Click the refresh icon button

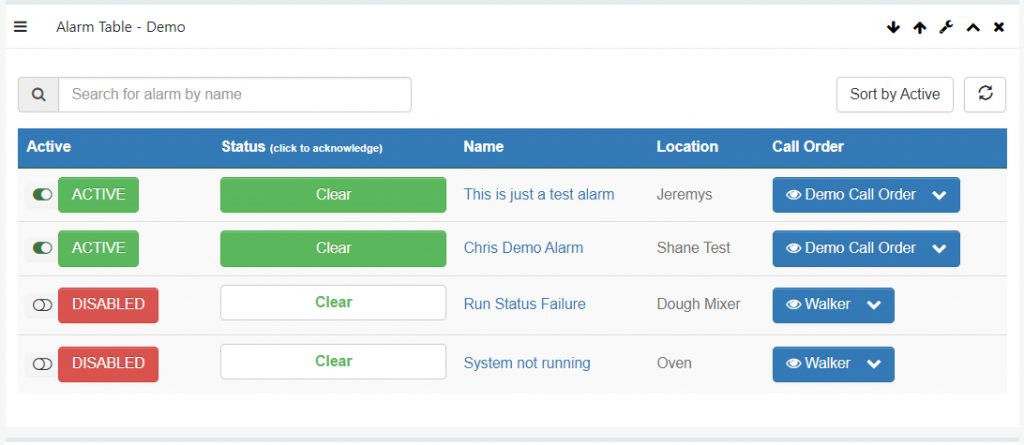(x=985, y=94)
